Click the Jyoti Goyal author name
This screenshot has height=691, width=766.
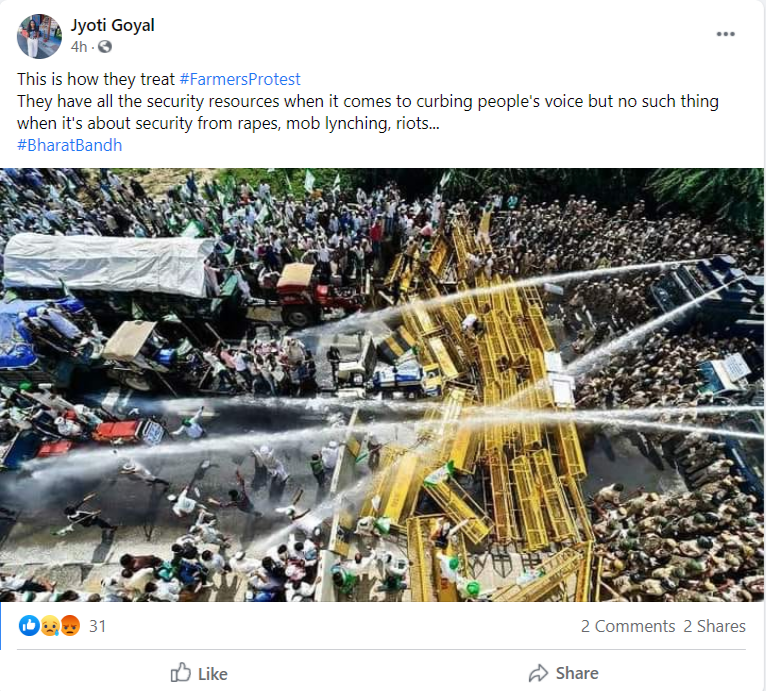point(113,25)
